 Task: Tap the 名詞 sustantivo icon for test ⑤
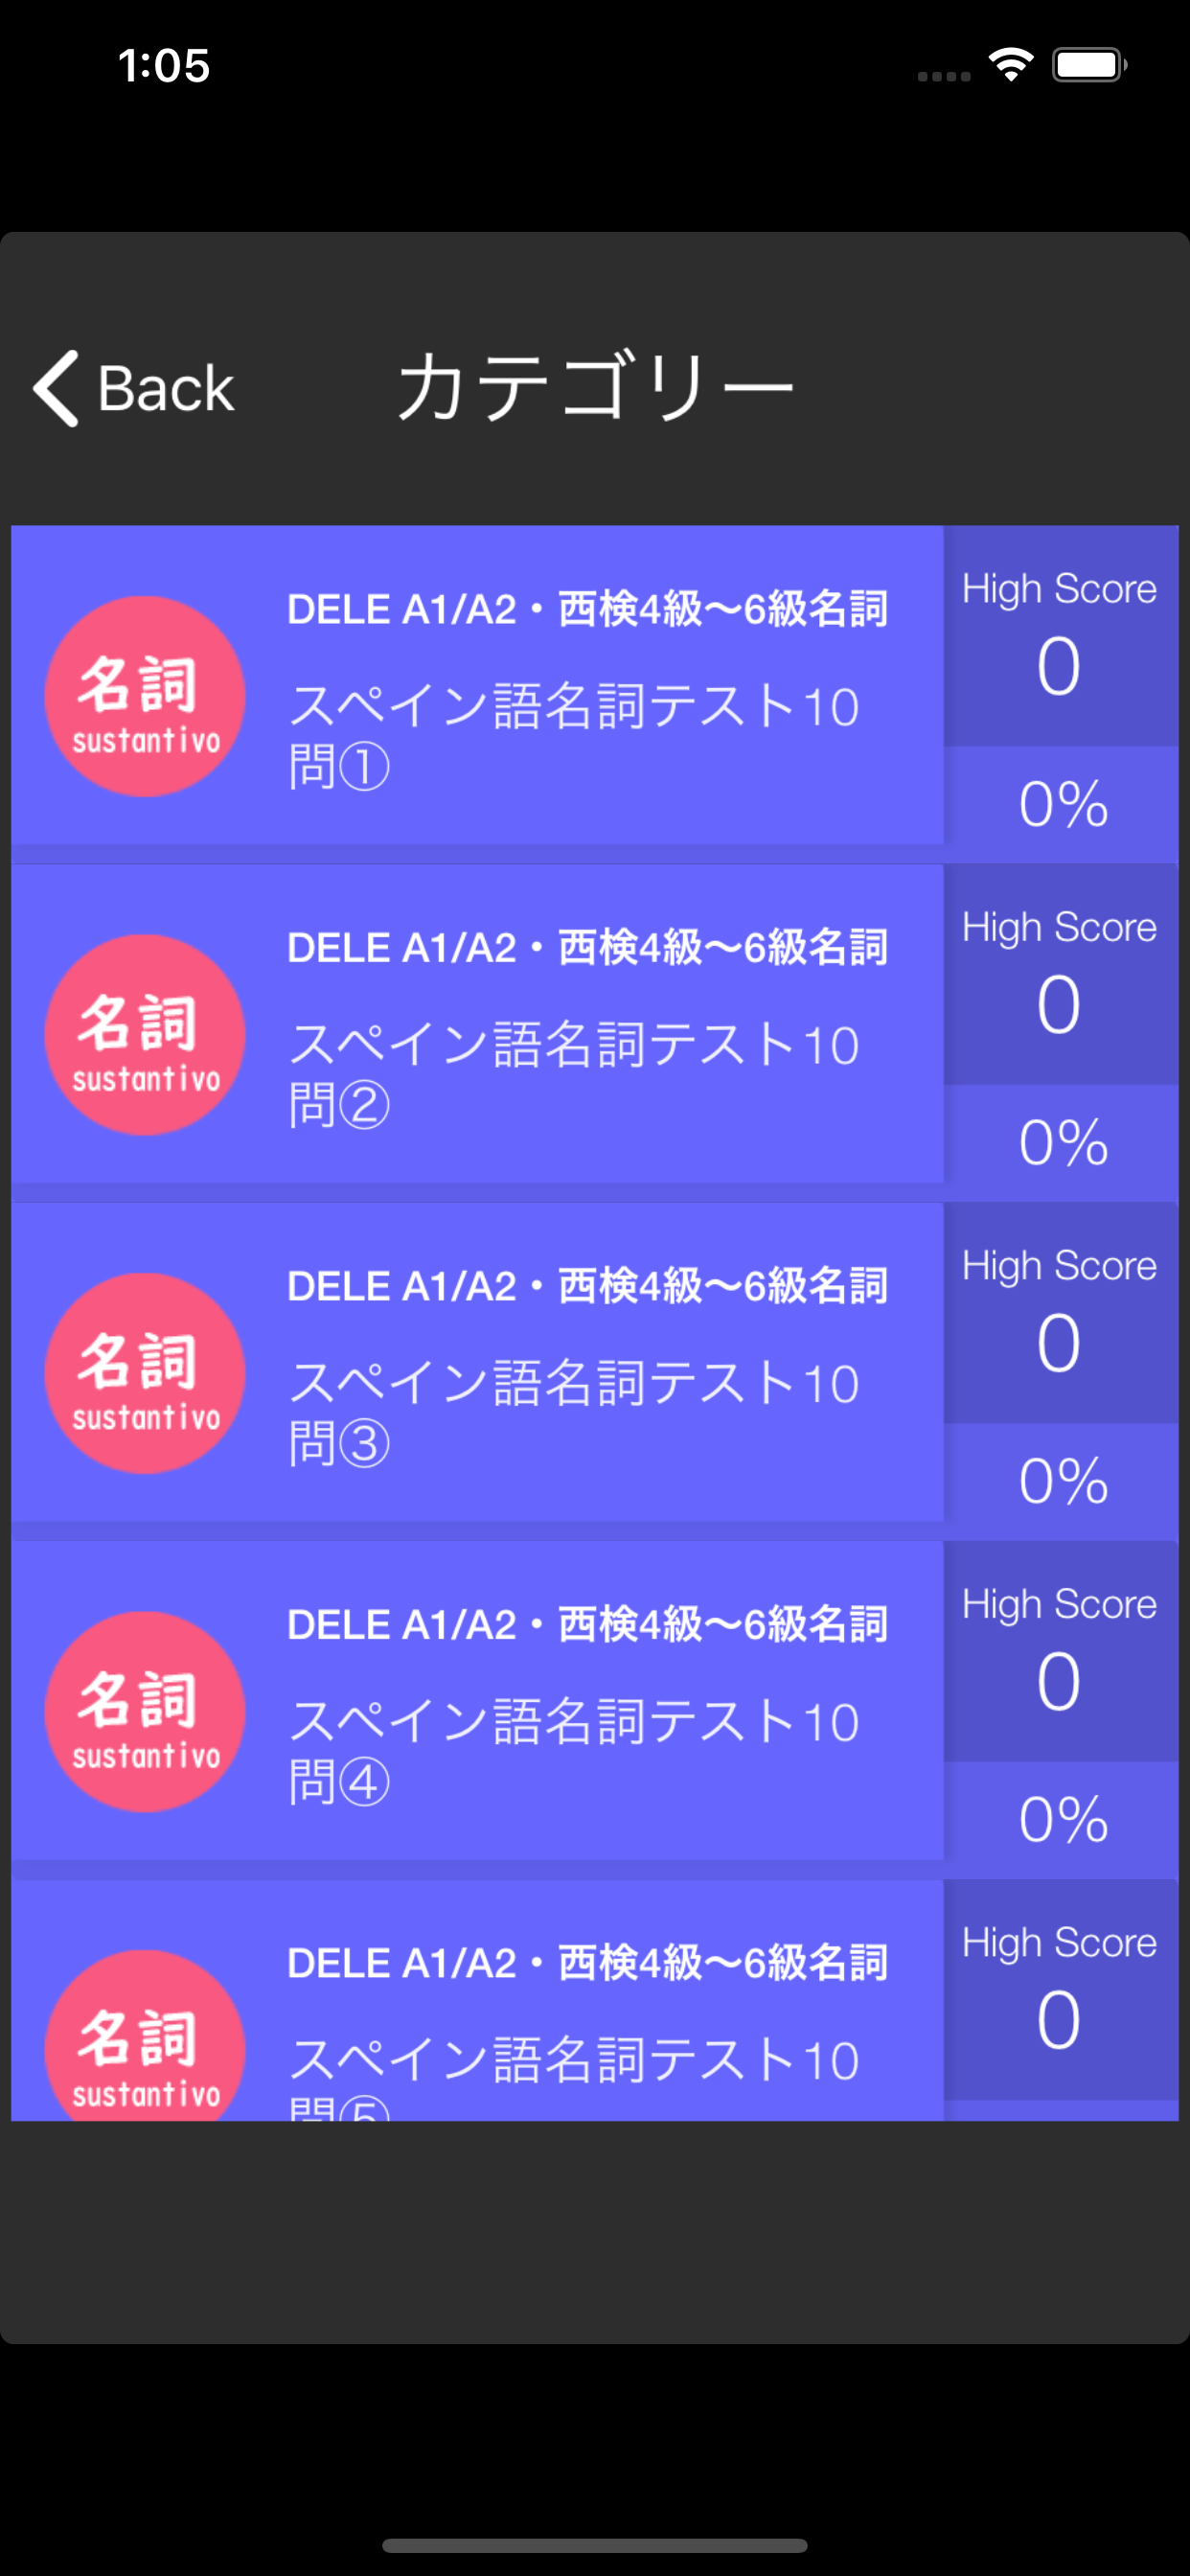point(145,2035)
